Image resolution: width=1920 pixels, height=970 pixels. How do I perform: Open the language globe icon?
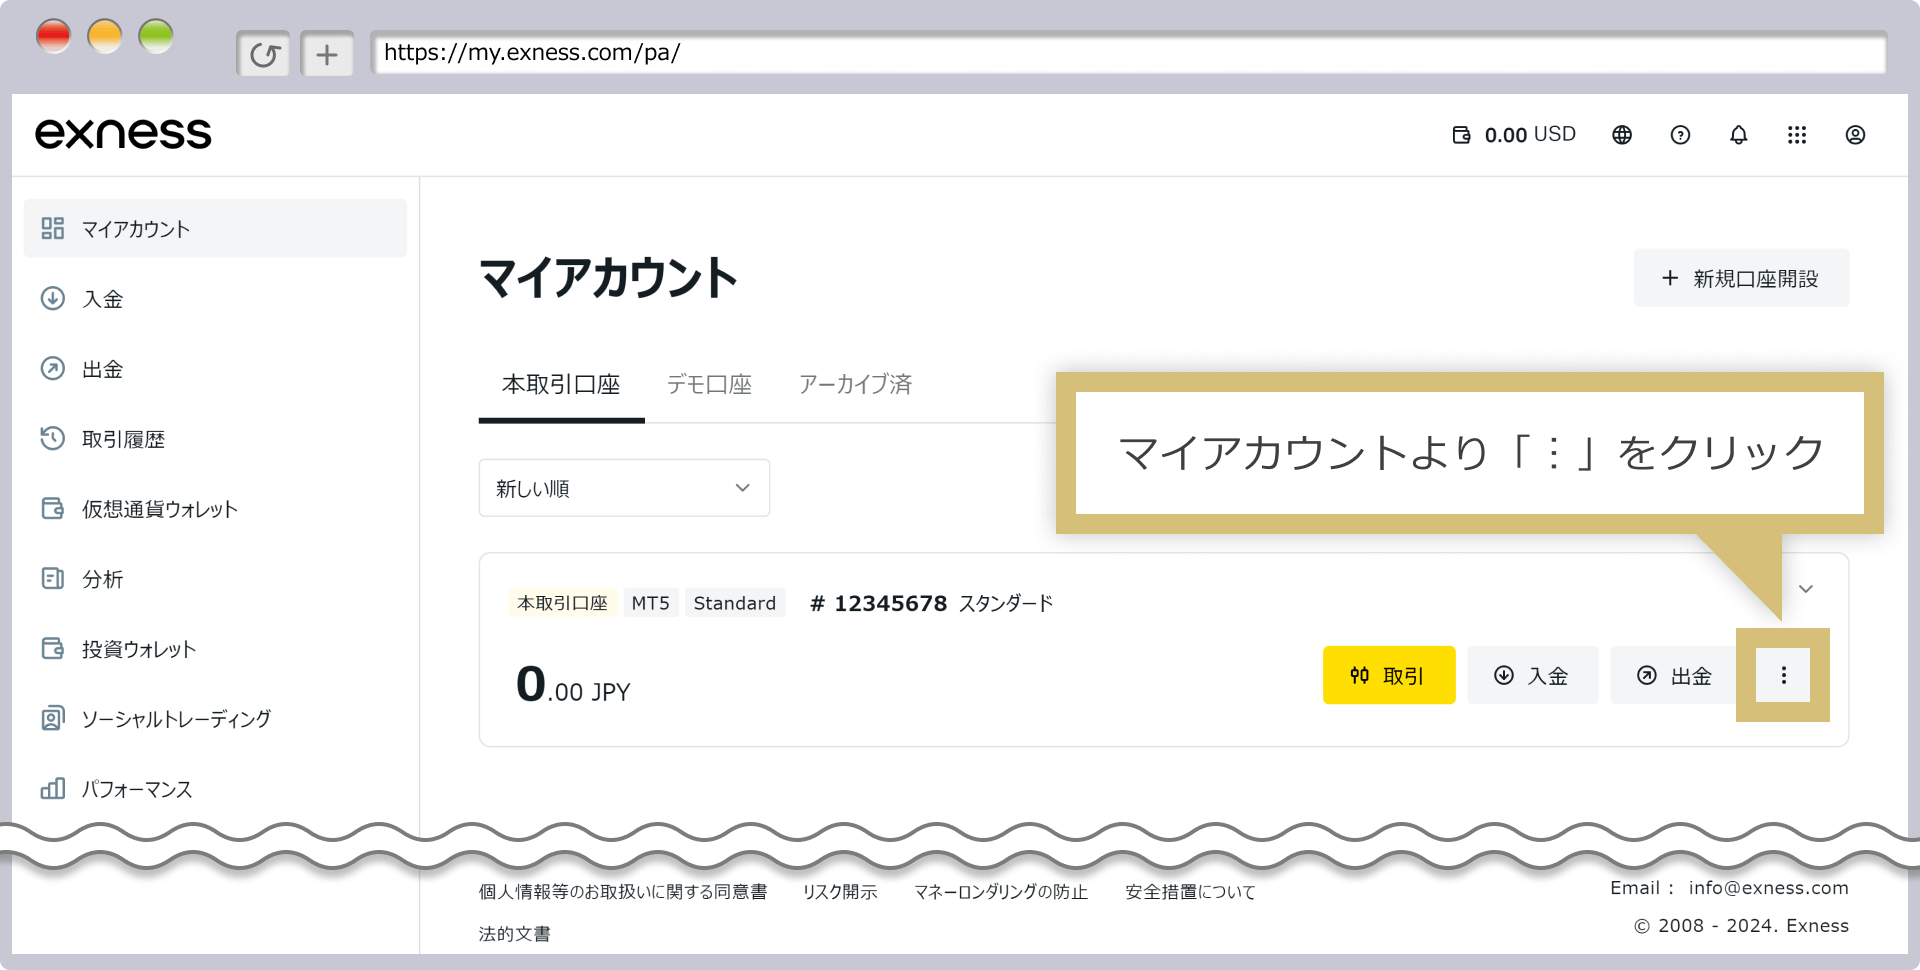(1622, 135)
